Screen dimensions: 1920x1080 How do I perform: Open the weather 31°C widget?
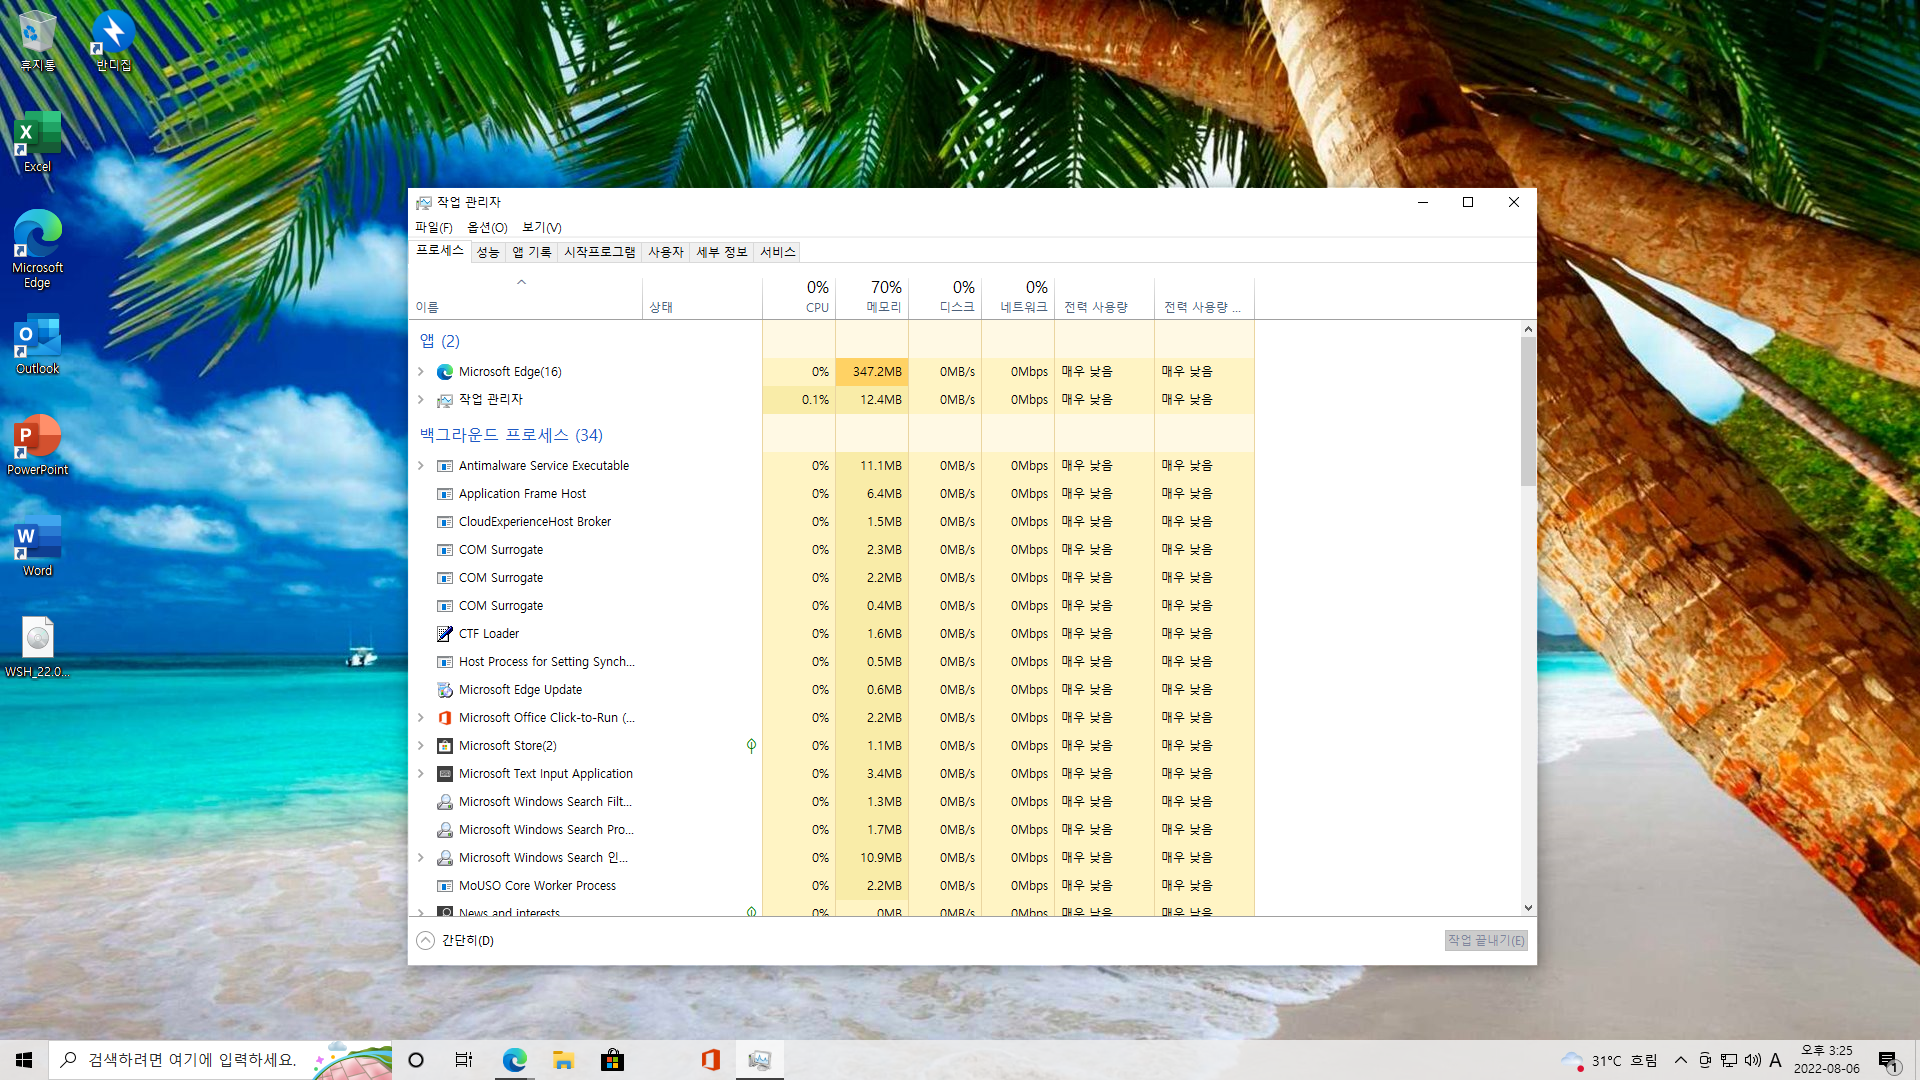[1610, 1060]
